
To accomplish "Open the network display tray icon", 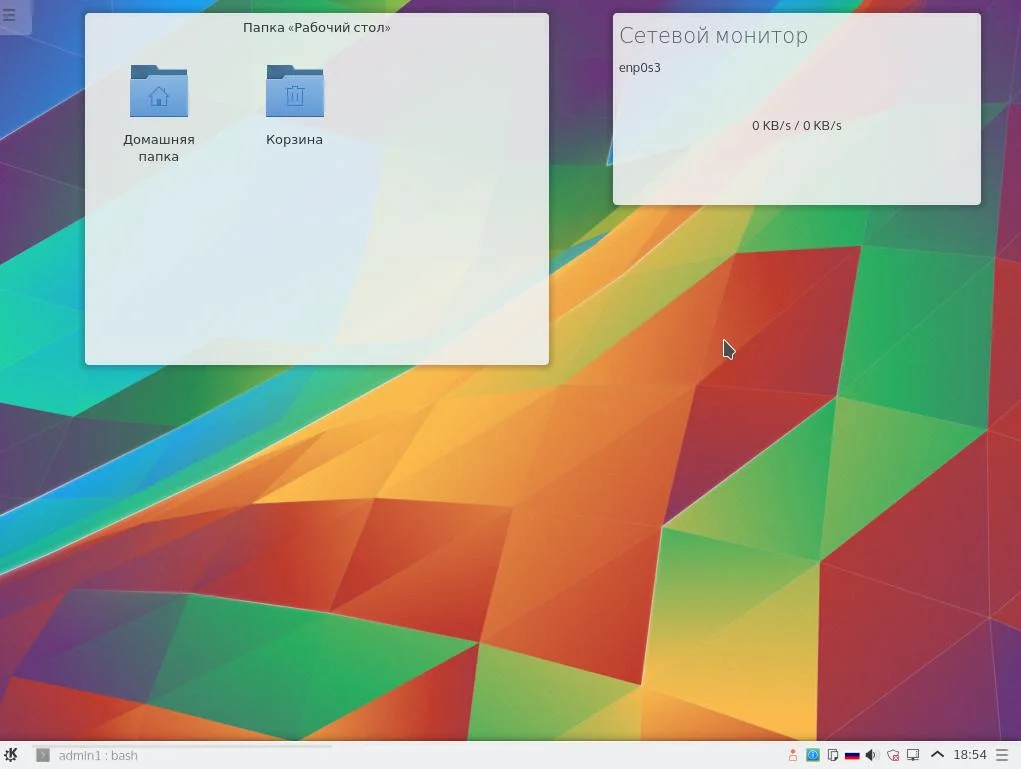I will coord(913,755).
